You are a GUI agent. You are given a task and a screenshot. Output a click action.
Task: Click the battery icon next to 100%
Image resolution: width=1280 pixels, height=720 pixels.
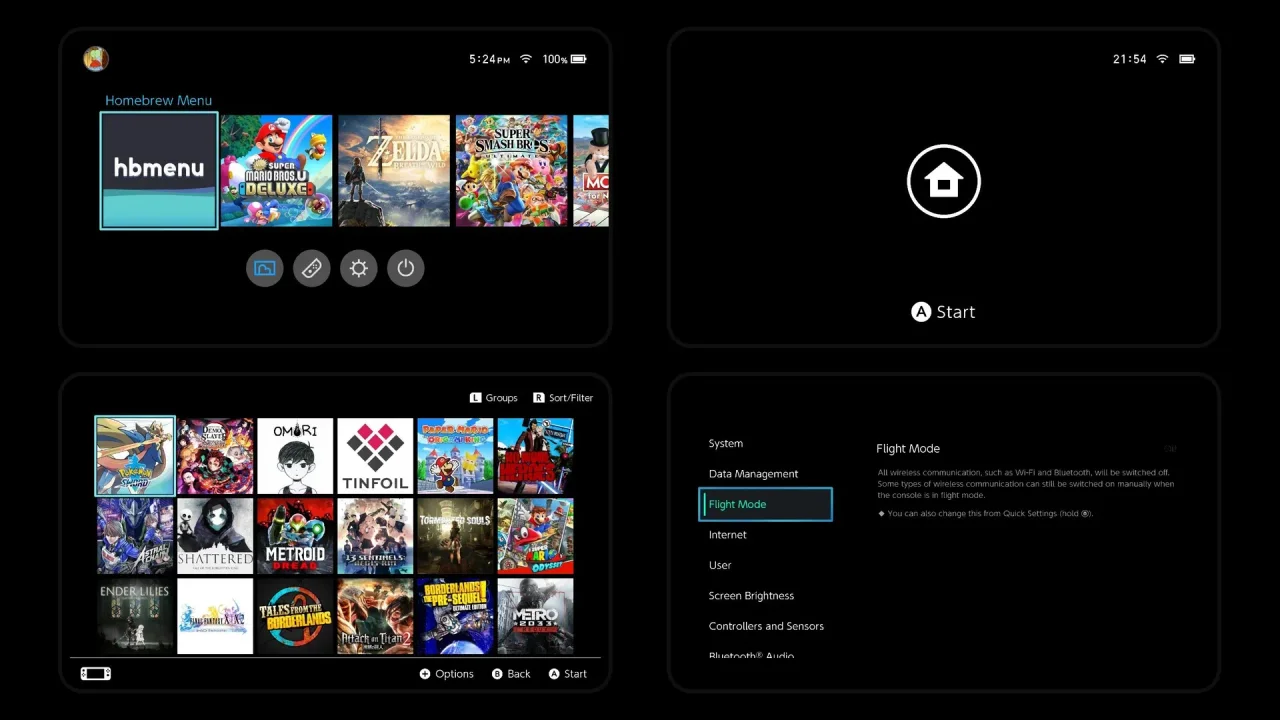pos(579,59)
